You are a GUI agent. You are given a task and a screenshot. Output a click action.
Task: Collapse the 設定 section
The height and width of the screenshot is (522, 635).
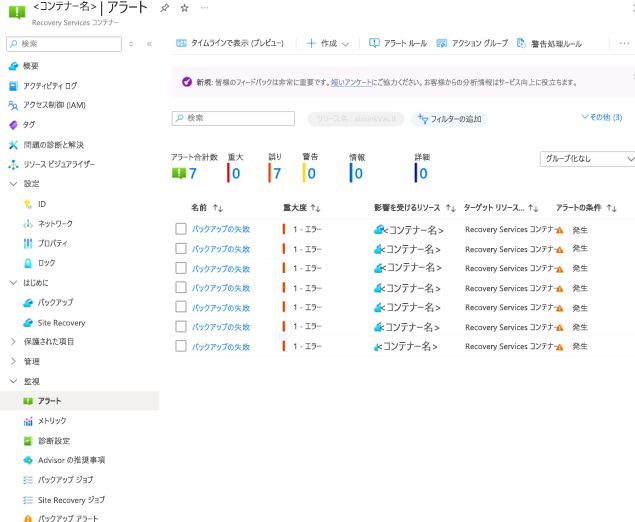click(x=13, y=184)
